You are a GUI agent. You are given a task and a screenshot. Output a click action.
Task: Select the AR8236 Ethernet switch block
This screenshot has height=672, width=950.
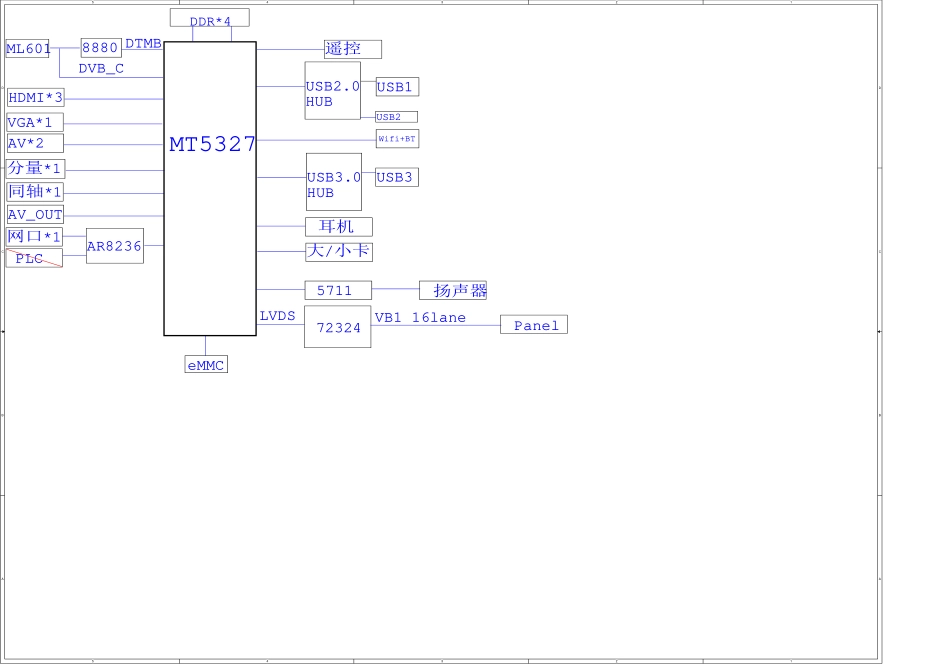click(x=115, y=246)
